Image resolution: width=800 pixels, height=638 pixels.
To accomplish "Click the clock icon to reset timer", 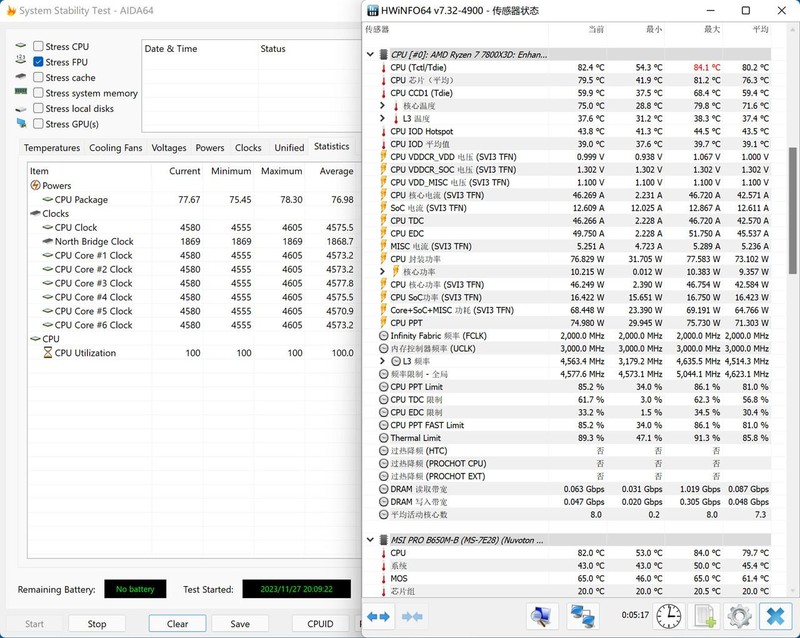I will [x=669, y=616].
